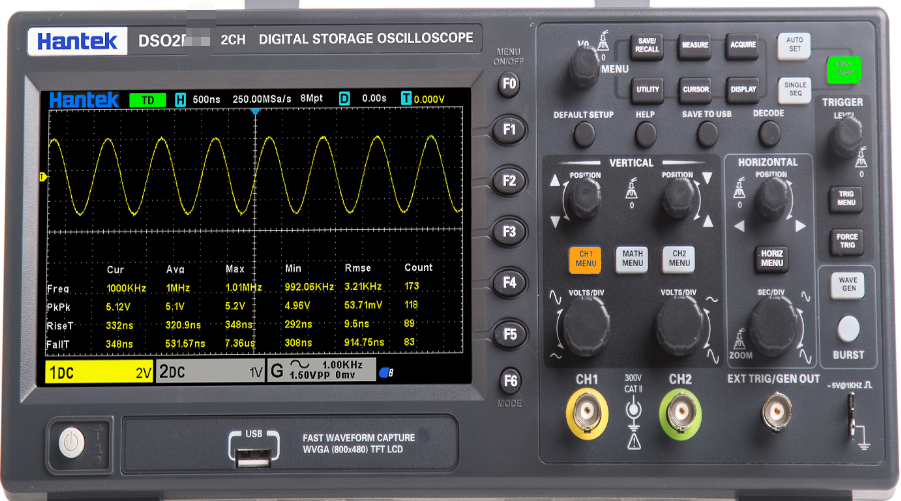The image size is (901, 501).
Task: Click the PkPk Cur value 5.12V
Action: point(118,307)
